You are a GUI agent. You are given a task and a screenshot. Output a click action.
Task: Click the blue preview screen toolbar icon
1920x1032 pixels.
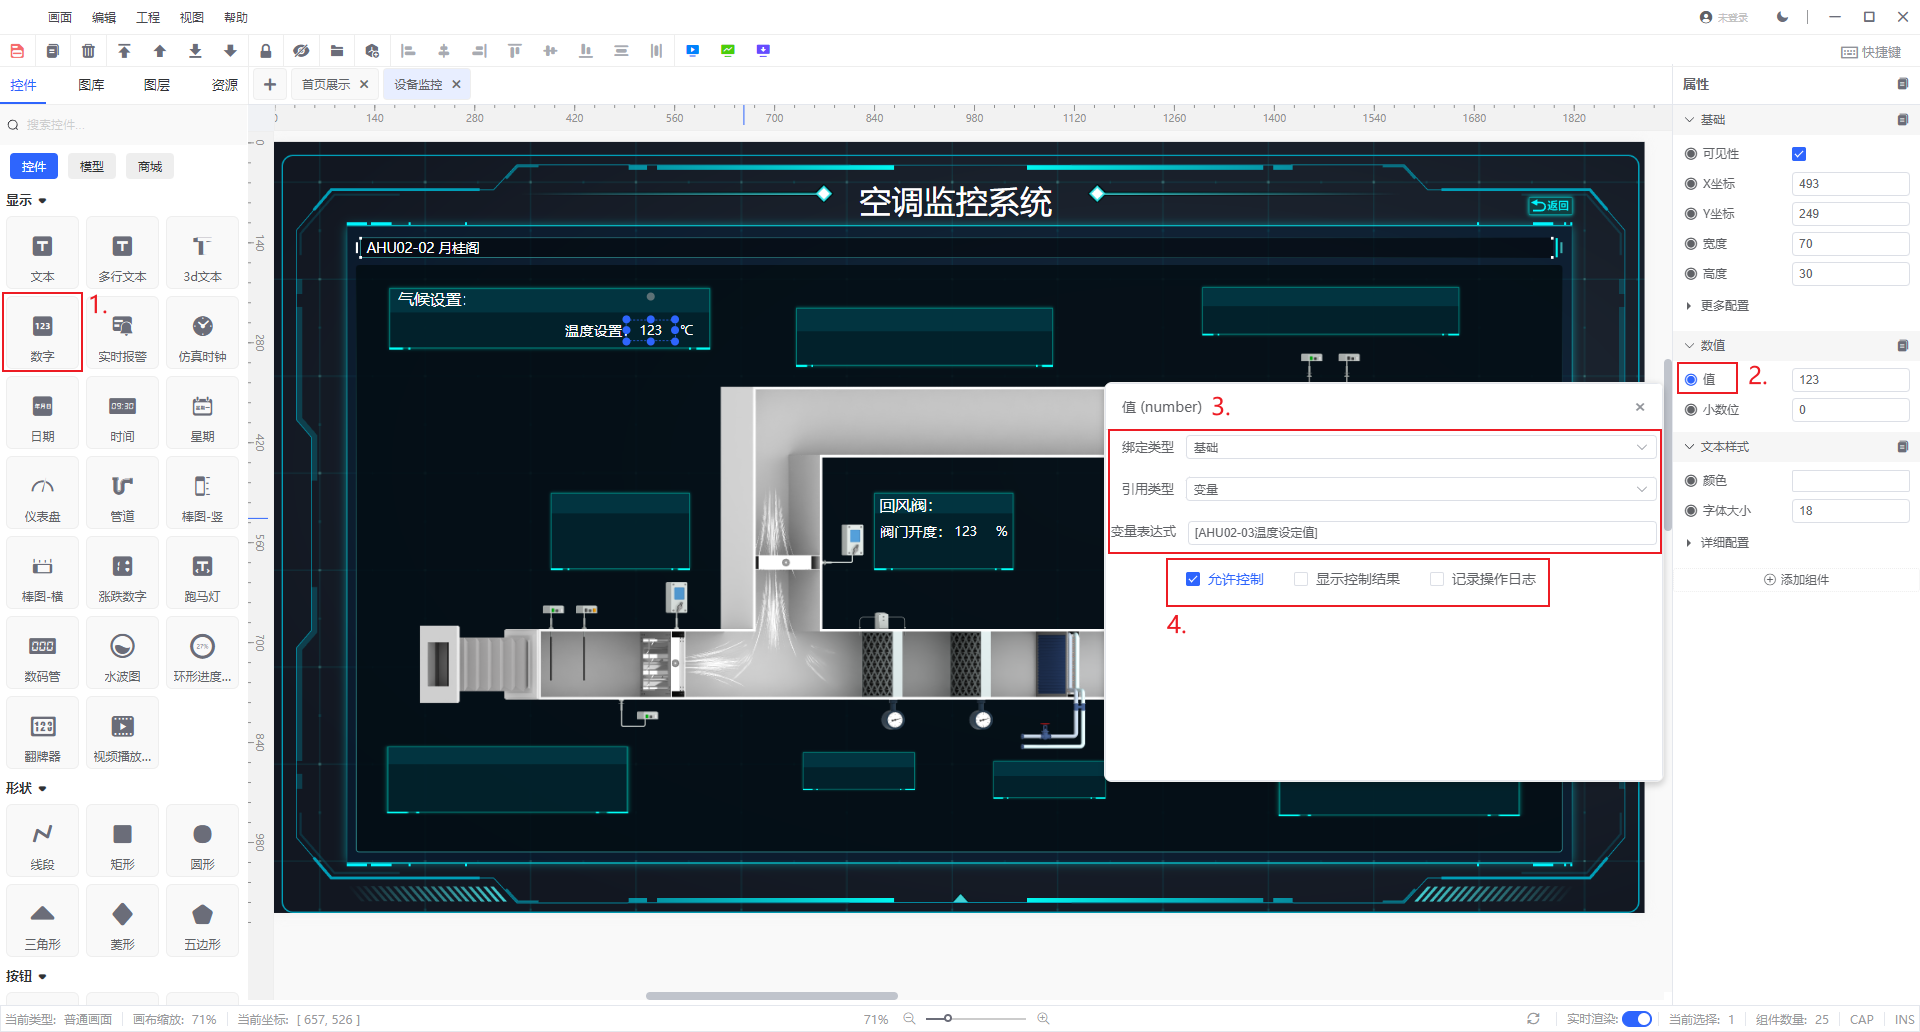coord(692,51)
